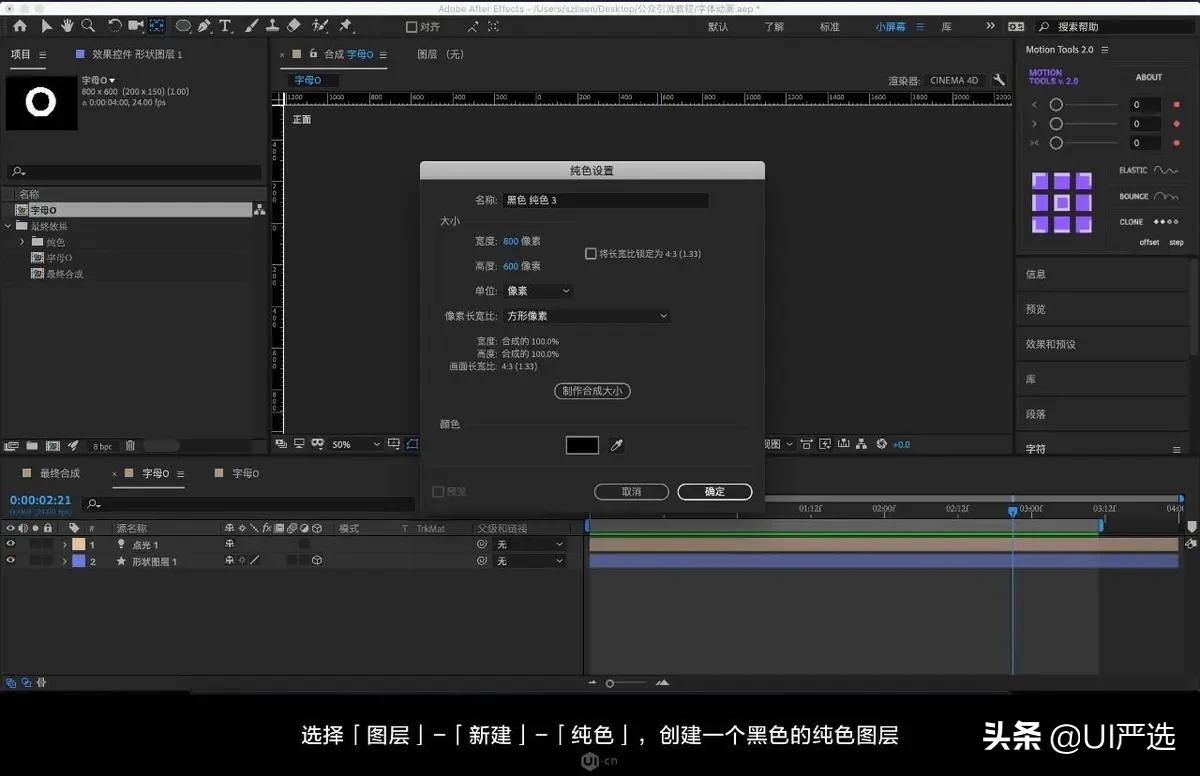Open the 小屏幕 workspace menu item
Viewport: 1200px width, 776px height.
pyautogui.click(x=891, y=26)
